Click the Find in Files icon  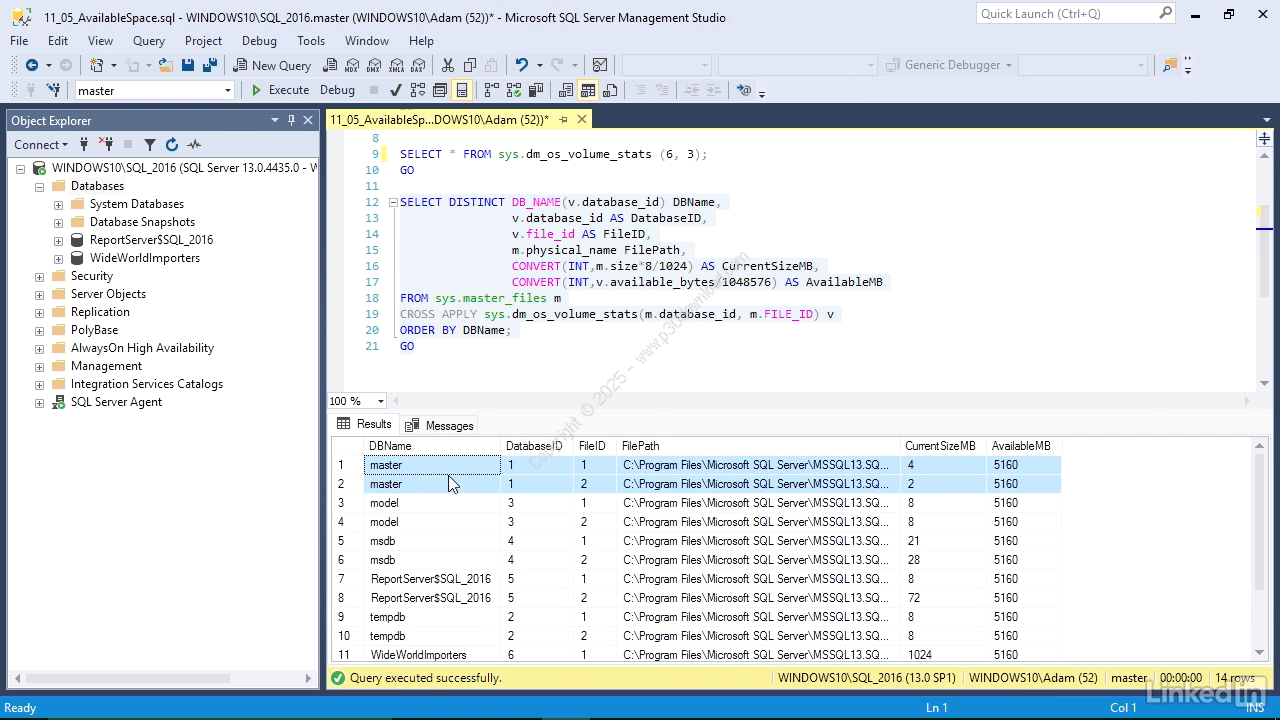click(x=1169, y=65)
